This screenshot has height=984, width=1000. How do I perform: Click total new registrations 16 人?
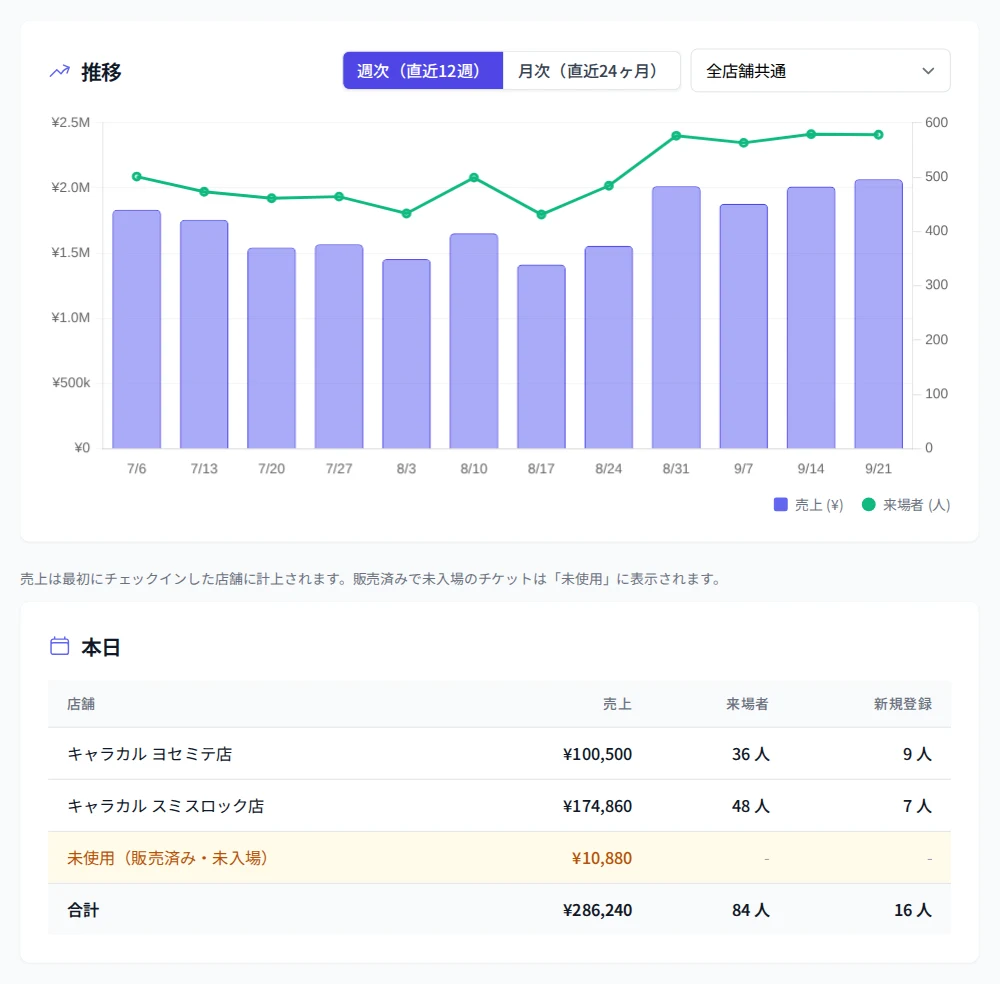[x=913, y=910]
